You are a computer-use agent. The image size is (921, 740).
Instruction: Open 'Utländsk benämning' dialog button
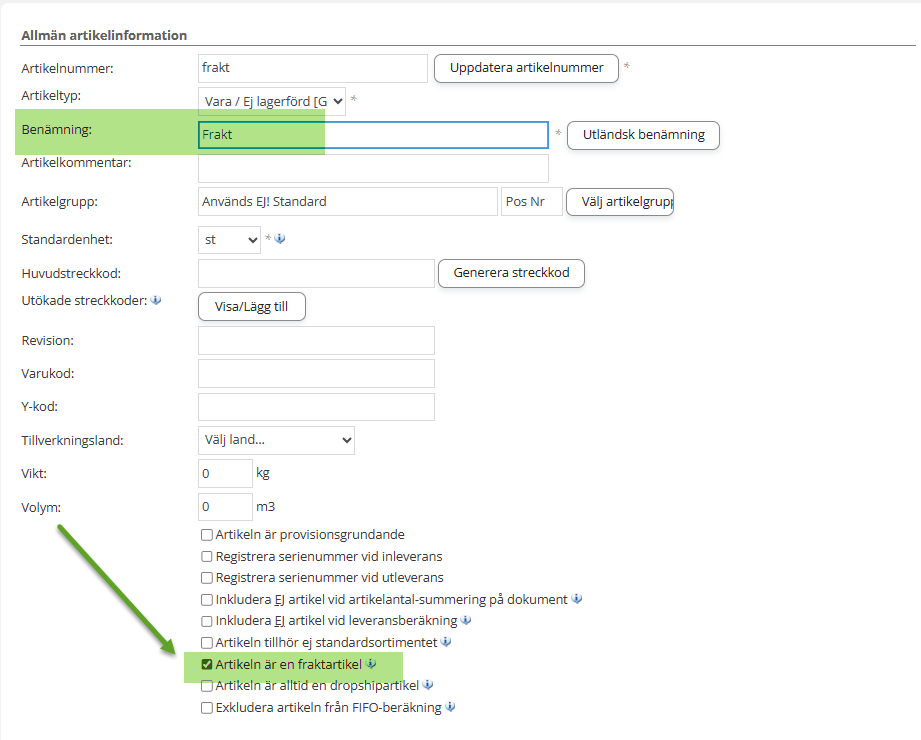[x=643, y=135]
